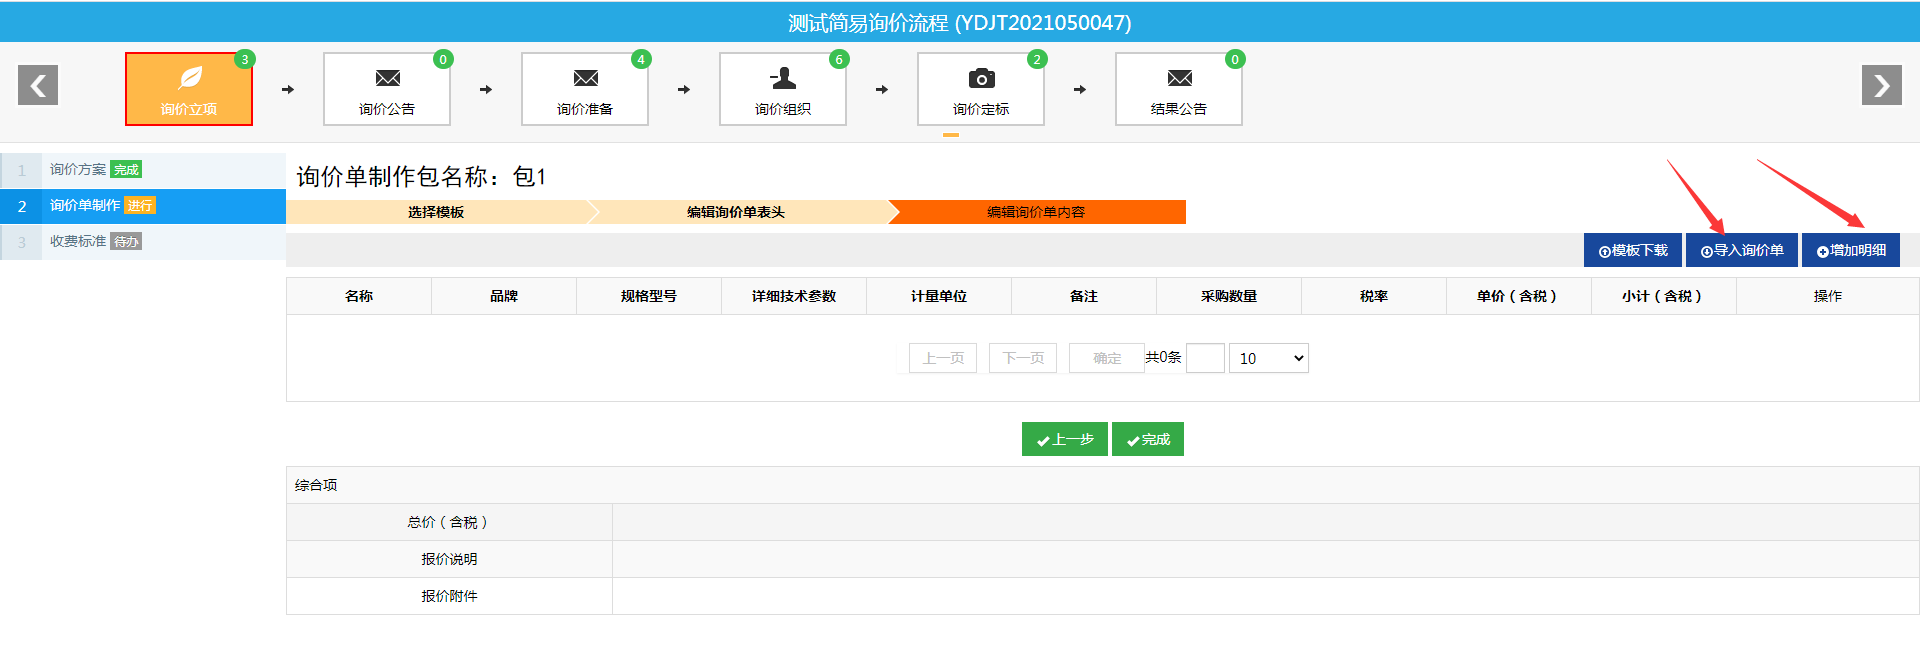Go to the 选择模板 wizard step
The image size is (1920, 652).
(x=436, y=212)
